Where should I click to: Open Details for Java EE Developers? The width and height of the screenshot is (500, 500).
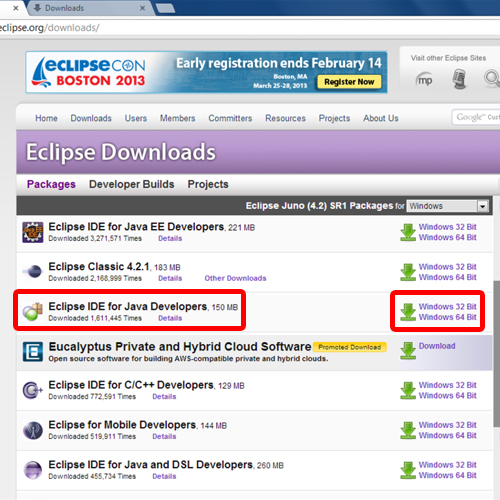(x=170, y=238)
